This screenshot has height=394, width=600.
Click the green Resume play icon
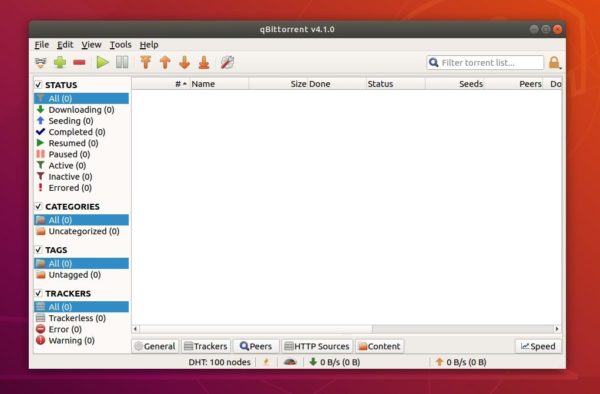click(102, 62)
